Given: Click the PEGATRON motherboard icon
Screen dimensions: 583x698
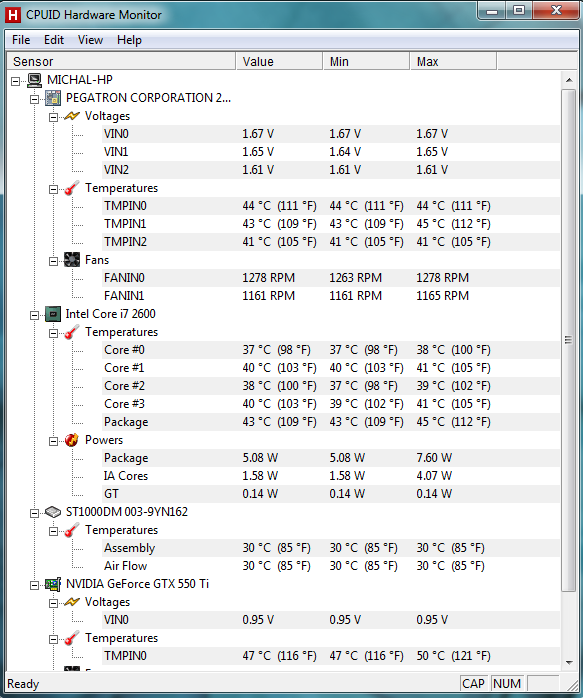Looking at the screenshot, I should pos(53,98).
